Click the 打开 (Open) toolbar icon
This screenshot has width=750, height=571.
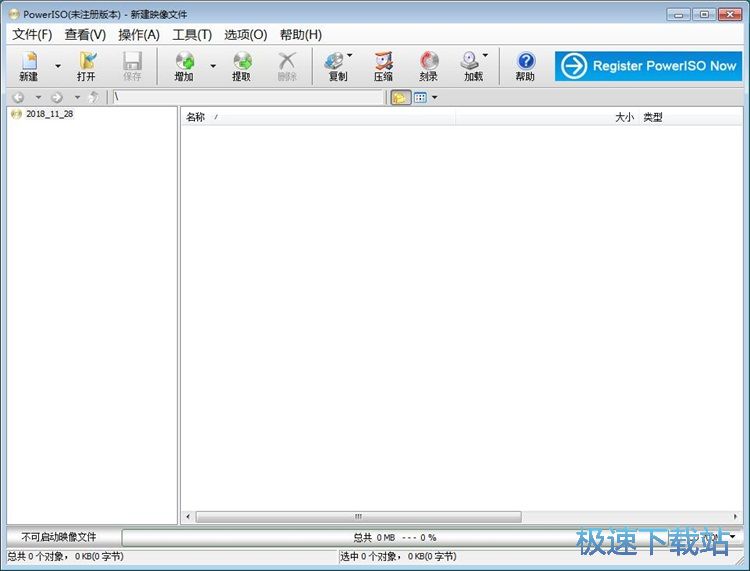point(87,66)
